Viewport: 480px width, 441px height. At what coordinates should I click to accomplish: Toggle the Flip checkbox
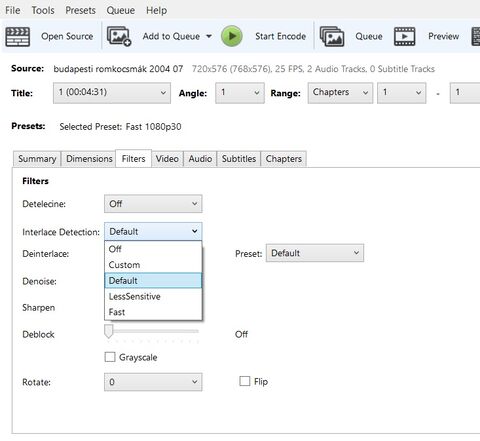(x=245, y=381)
